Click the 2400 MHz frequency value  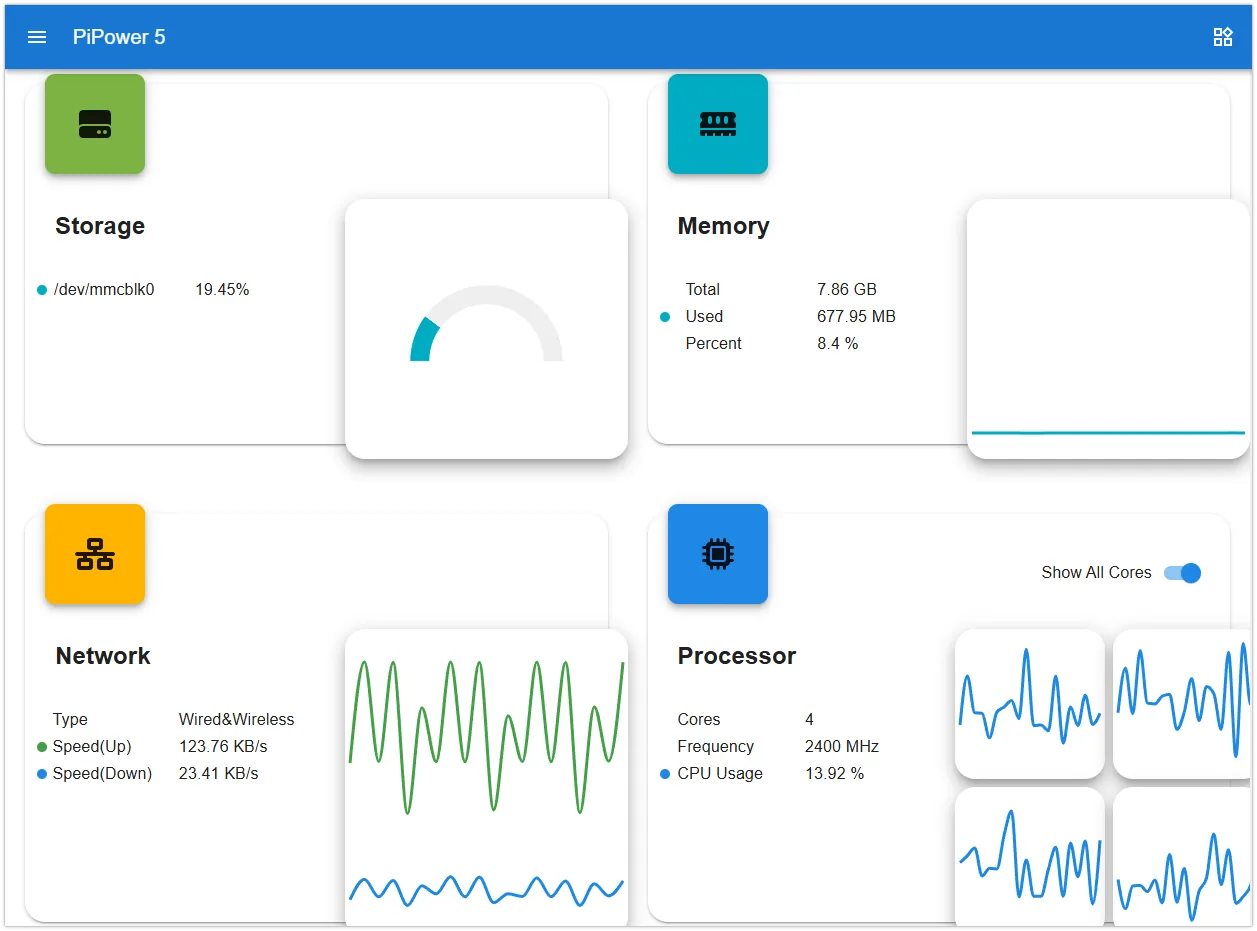pyautogui.click(x=842, y=747)
